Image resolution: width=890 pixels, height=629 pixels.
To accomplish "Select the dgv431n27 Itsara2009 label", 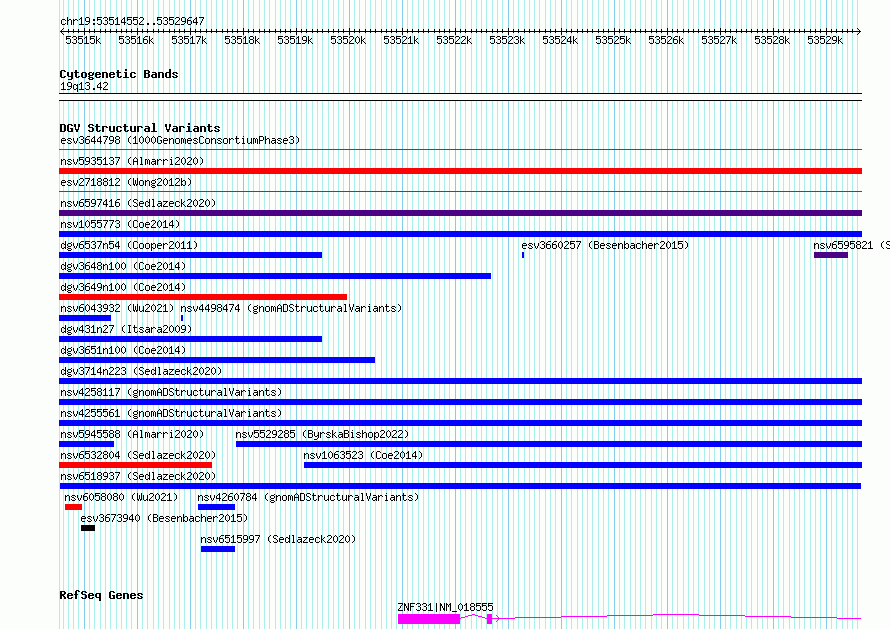I will [x=126, y=329].
